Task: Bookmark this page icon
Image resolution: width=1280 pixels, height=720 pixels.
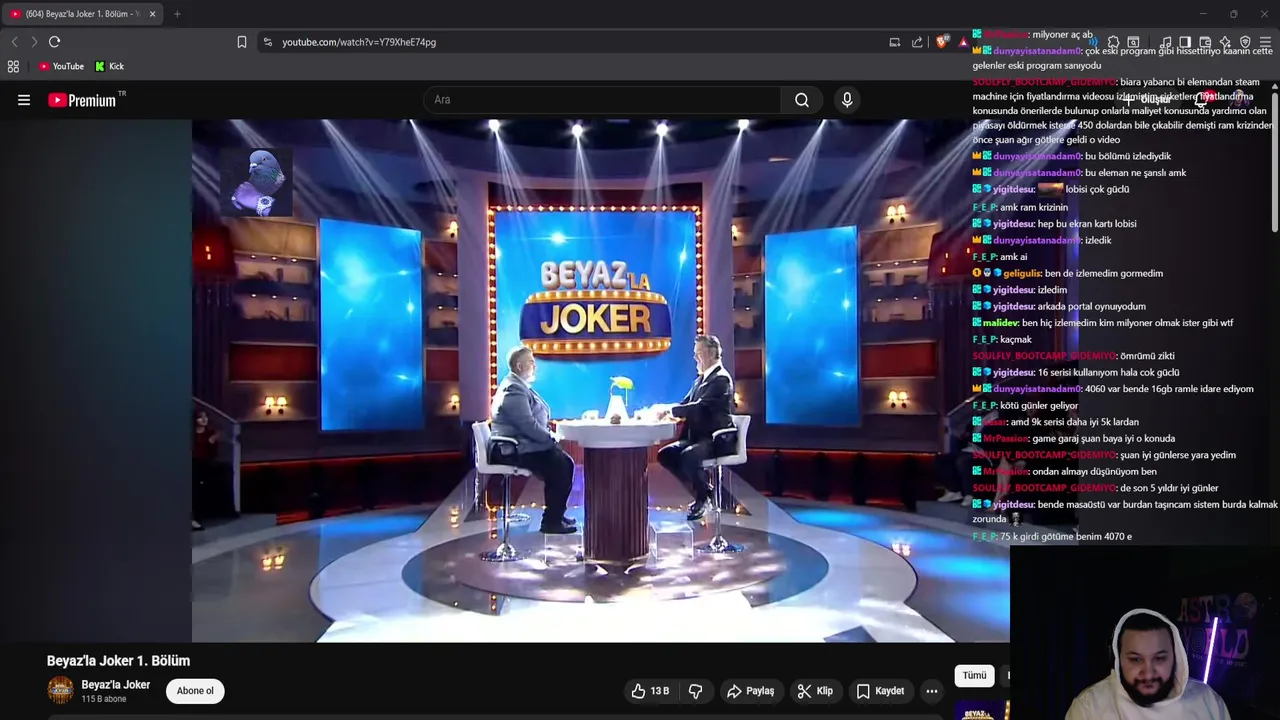Action: [241, 42]
